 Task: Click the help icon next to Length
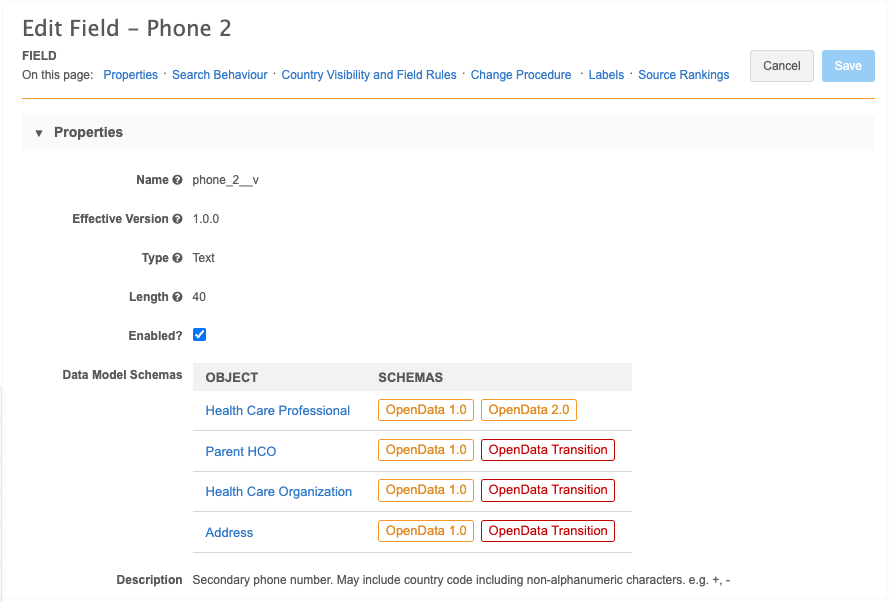point(177,297)
